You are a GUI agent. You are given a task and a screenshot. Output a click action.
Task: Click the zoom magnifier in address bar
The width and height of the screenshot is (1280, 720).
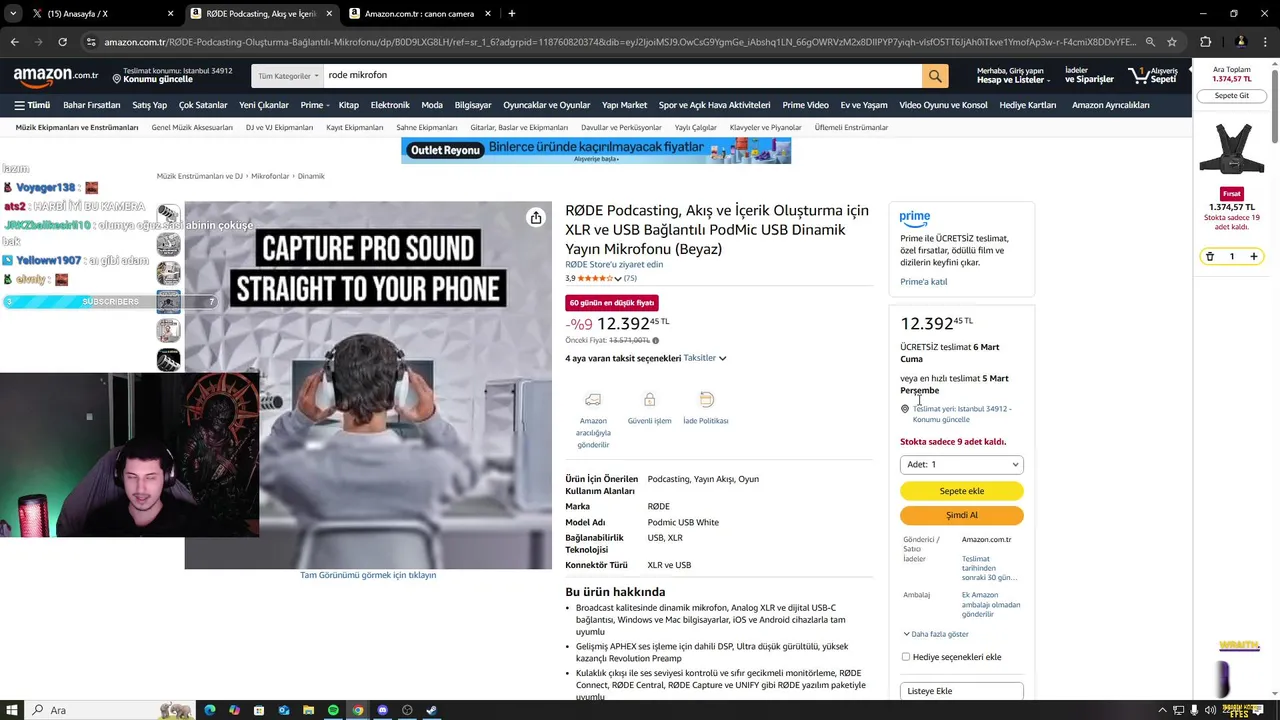1150,42
